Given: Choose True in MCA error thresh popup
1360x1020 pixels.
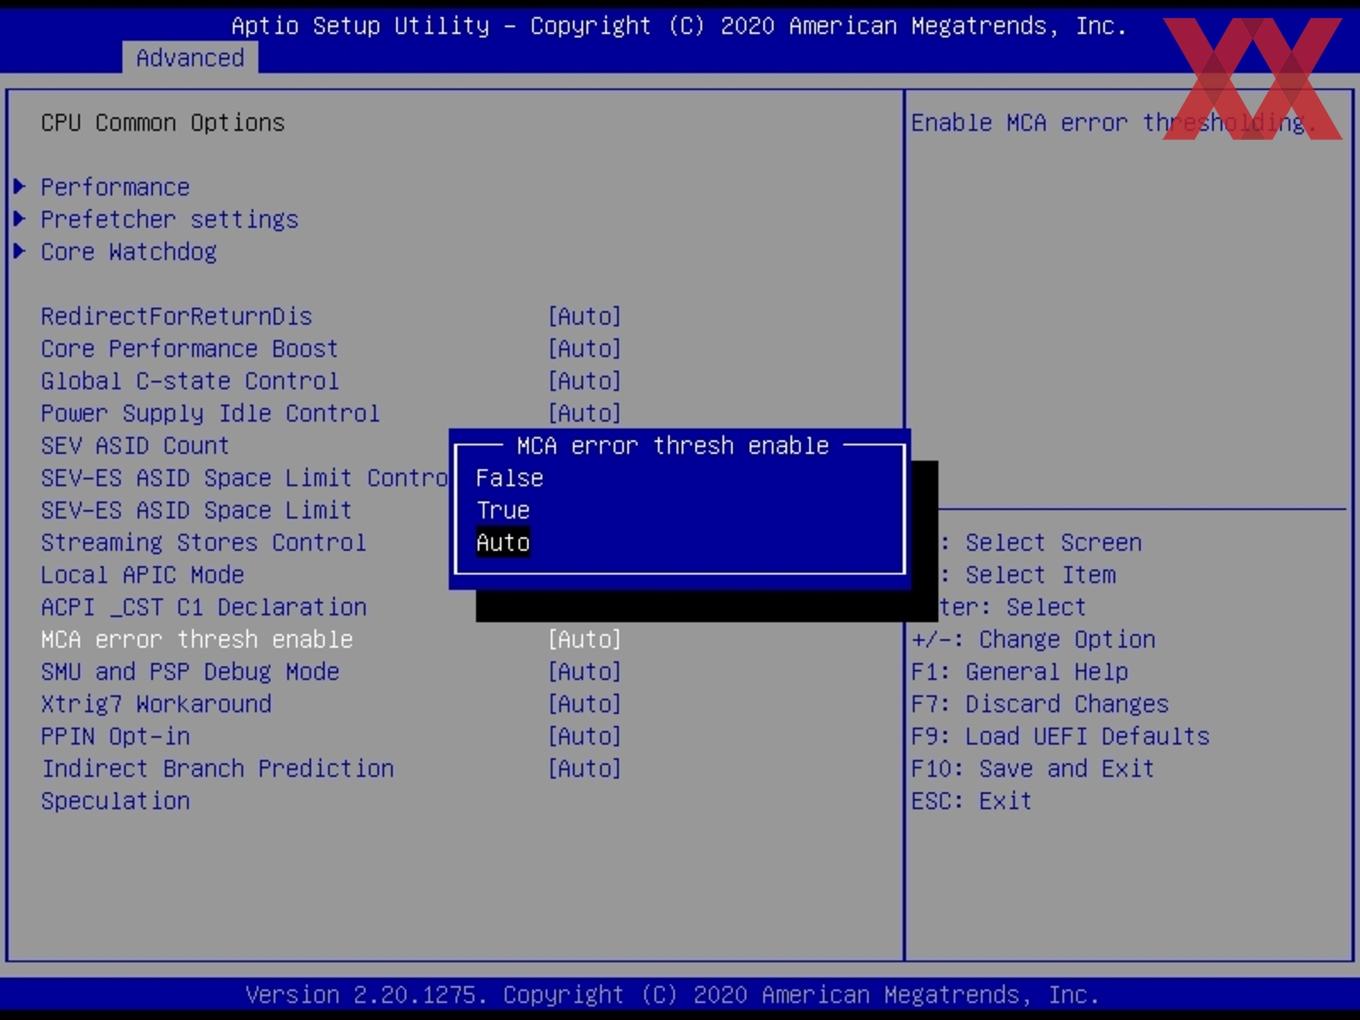Looking at the screenshot, I should pyautogui.click(x=503, y=510).
